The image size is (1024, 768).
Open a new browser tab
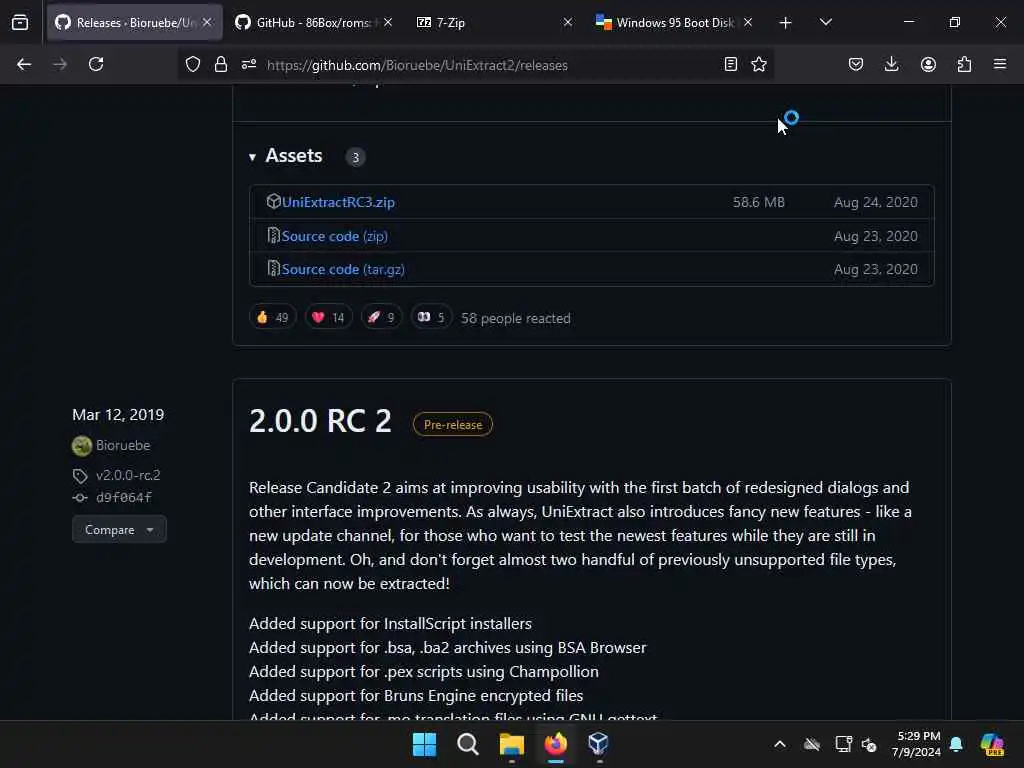pos(786,23)
